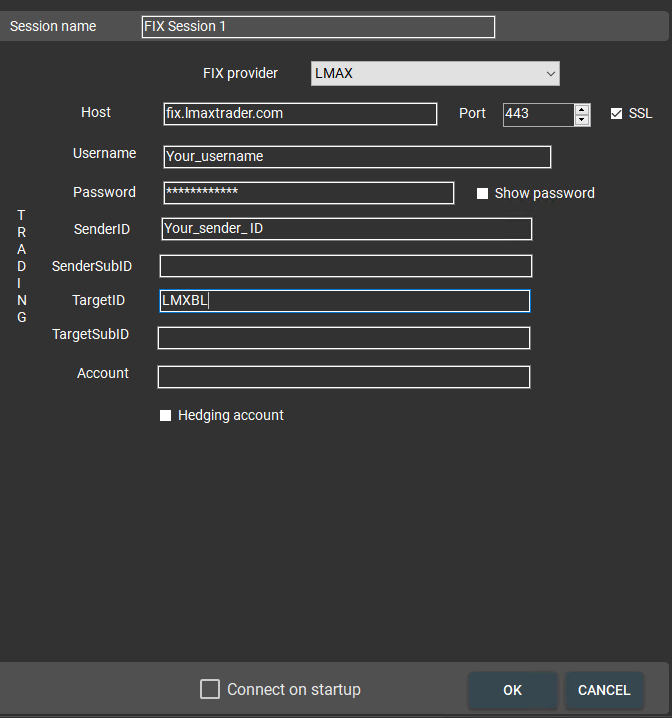Enable the Show password checkbox
This screenshot has width=672, height=718.
tap(482, 194)
